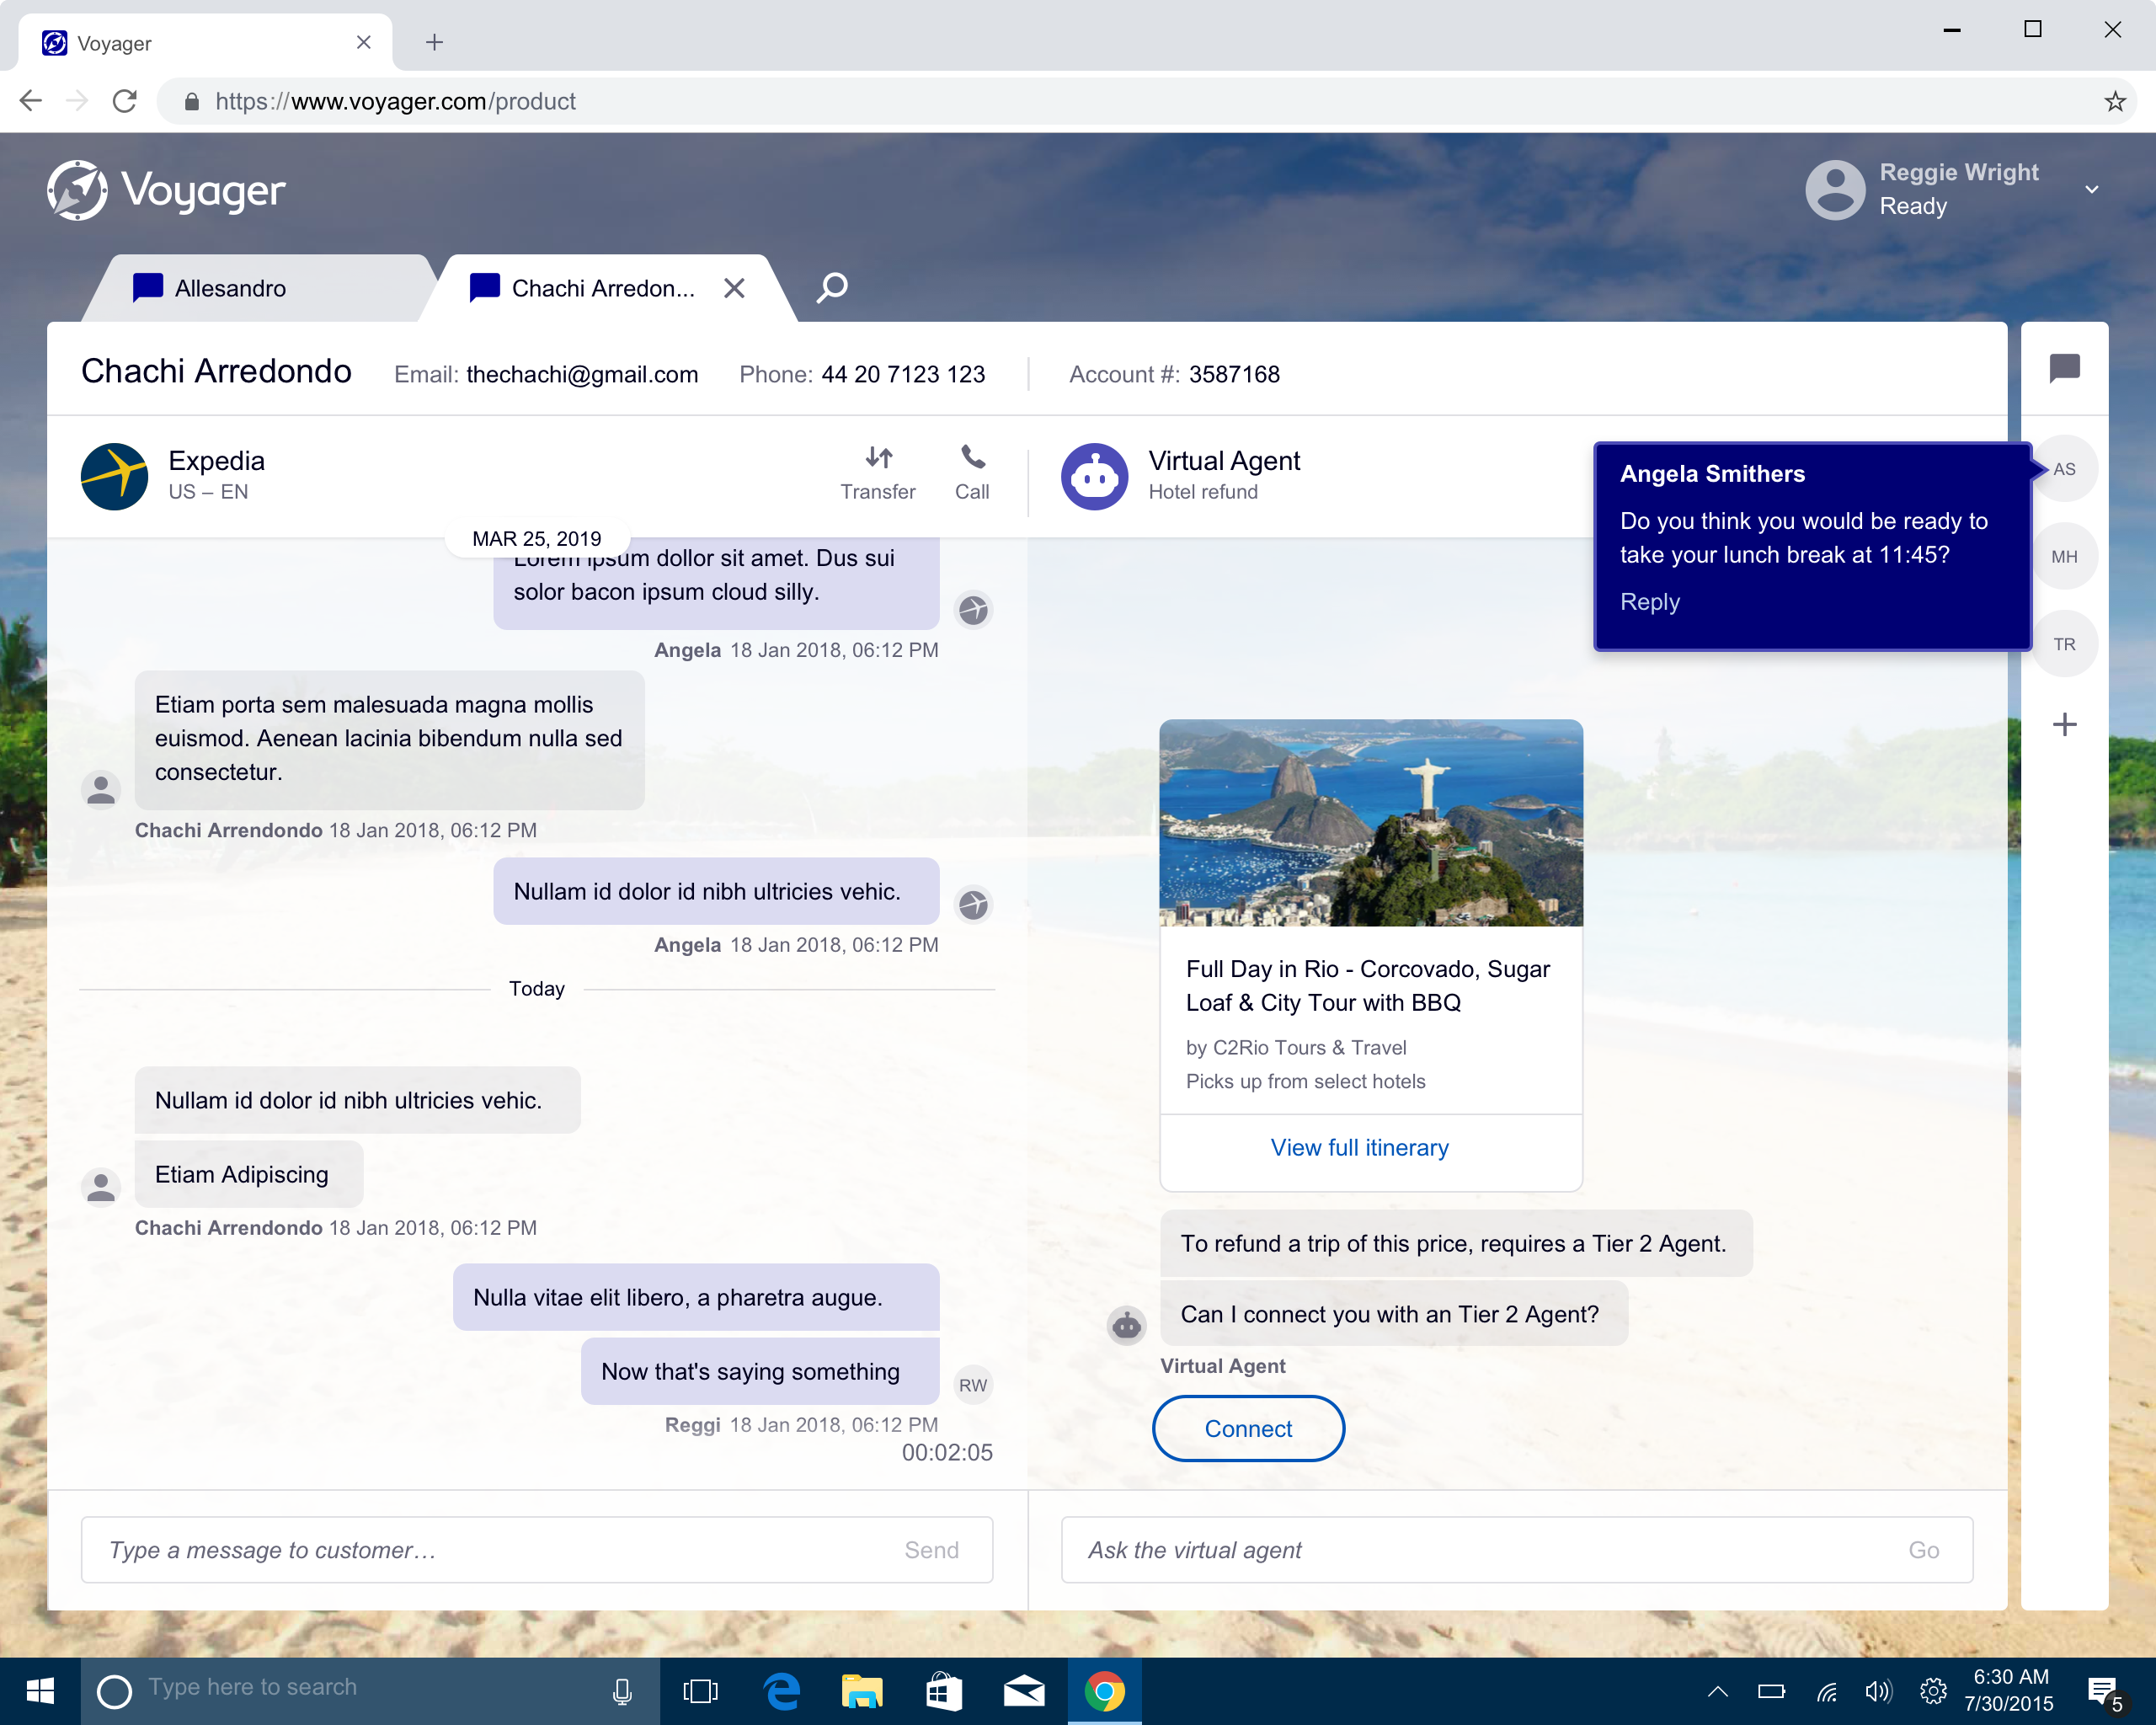The width and height of the screenshot is (2156, 1725).
Task: Click Angela avatar beside Lorem ipsum message
Action: pyautogui.click(x=972, y=609)
